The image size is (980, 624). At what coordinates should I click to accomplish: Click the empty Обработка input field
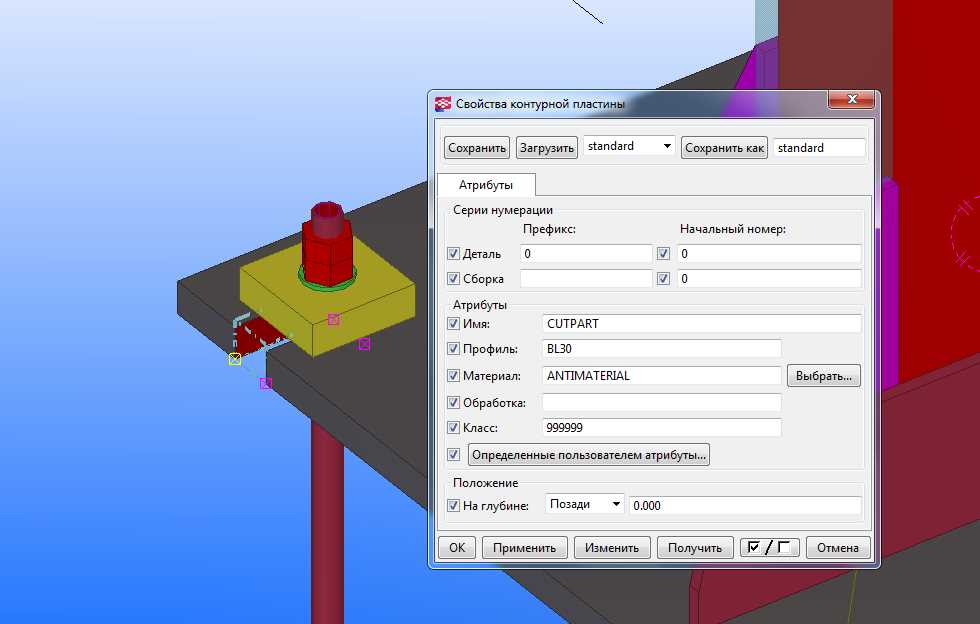pos(662,403)
